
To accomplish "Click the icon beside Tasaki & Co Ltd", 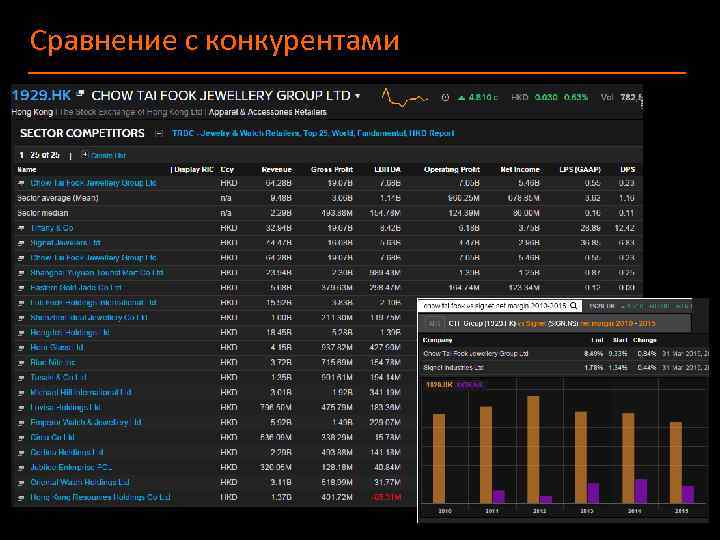I will (21, 378).
